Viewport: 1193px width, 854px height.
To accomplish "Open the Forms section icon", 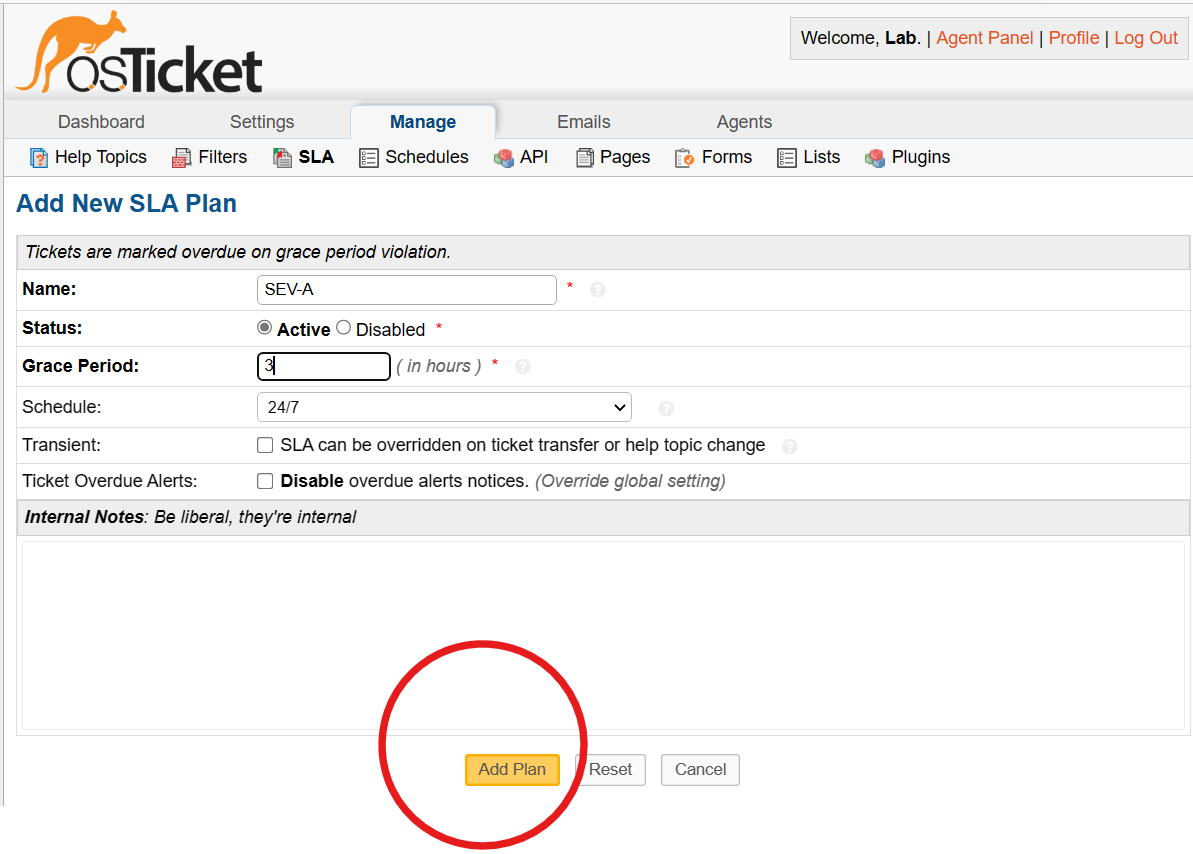I will click(686, 157).
